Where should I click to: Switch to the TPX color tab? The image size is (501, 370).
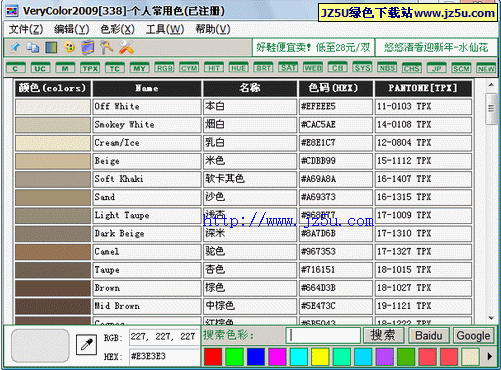click(90, 68)
